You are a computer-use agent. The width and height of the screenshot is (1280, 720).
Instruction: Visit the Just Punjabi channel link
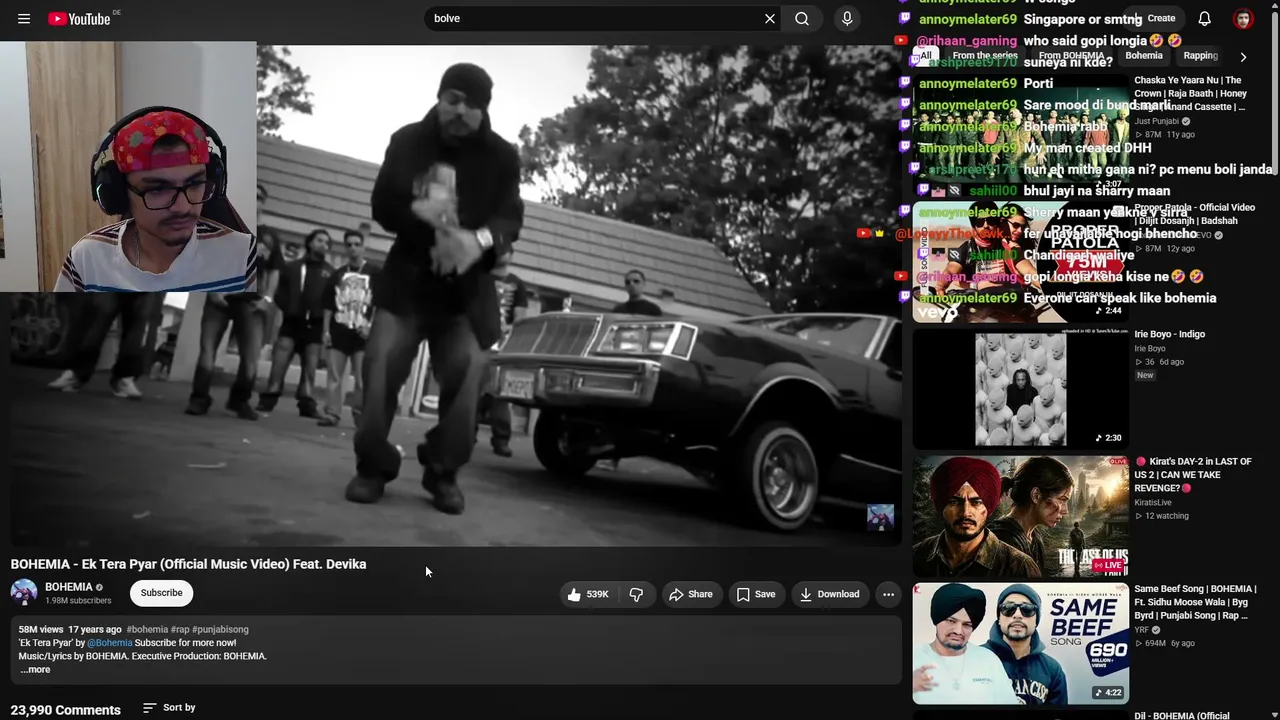1157,121
